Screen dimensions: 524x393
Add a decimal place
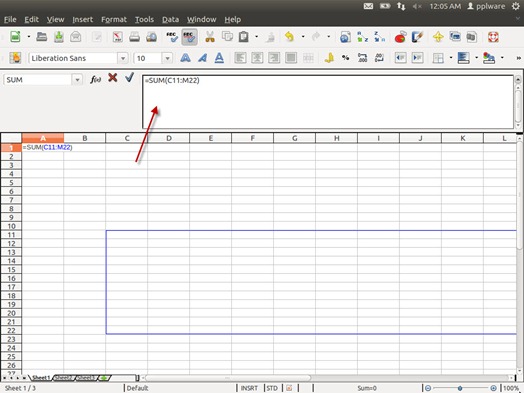(x=363, y=58)
